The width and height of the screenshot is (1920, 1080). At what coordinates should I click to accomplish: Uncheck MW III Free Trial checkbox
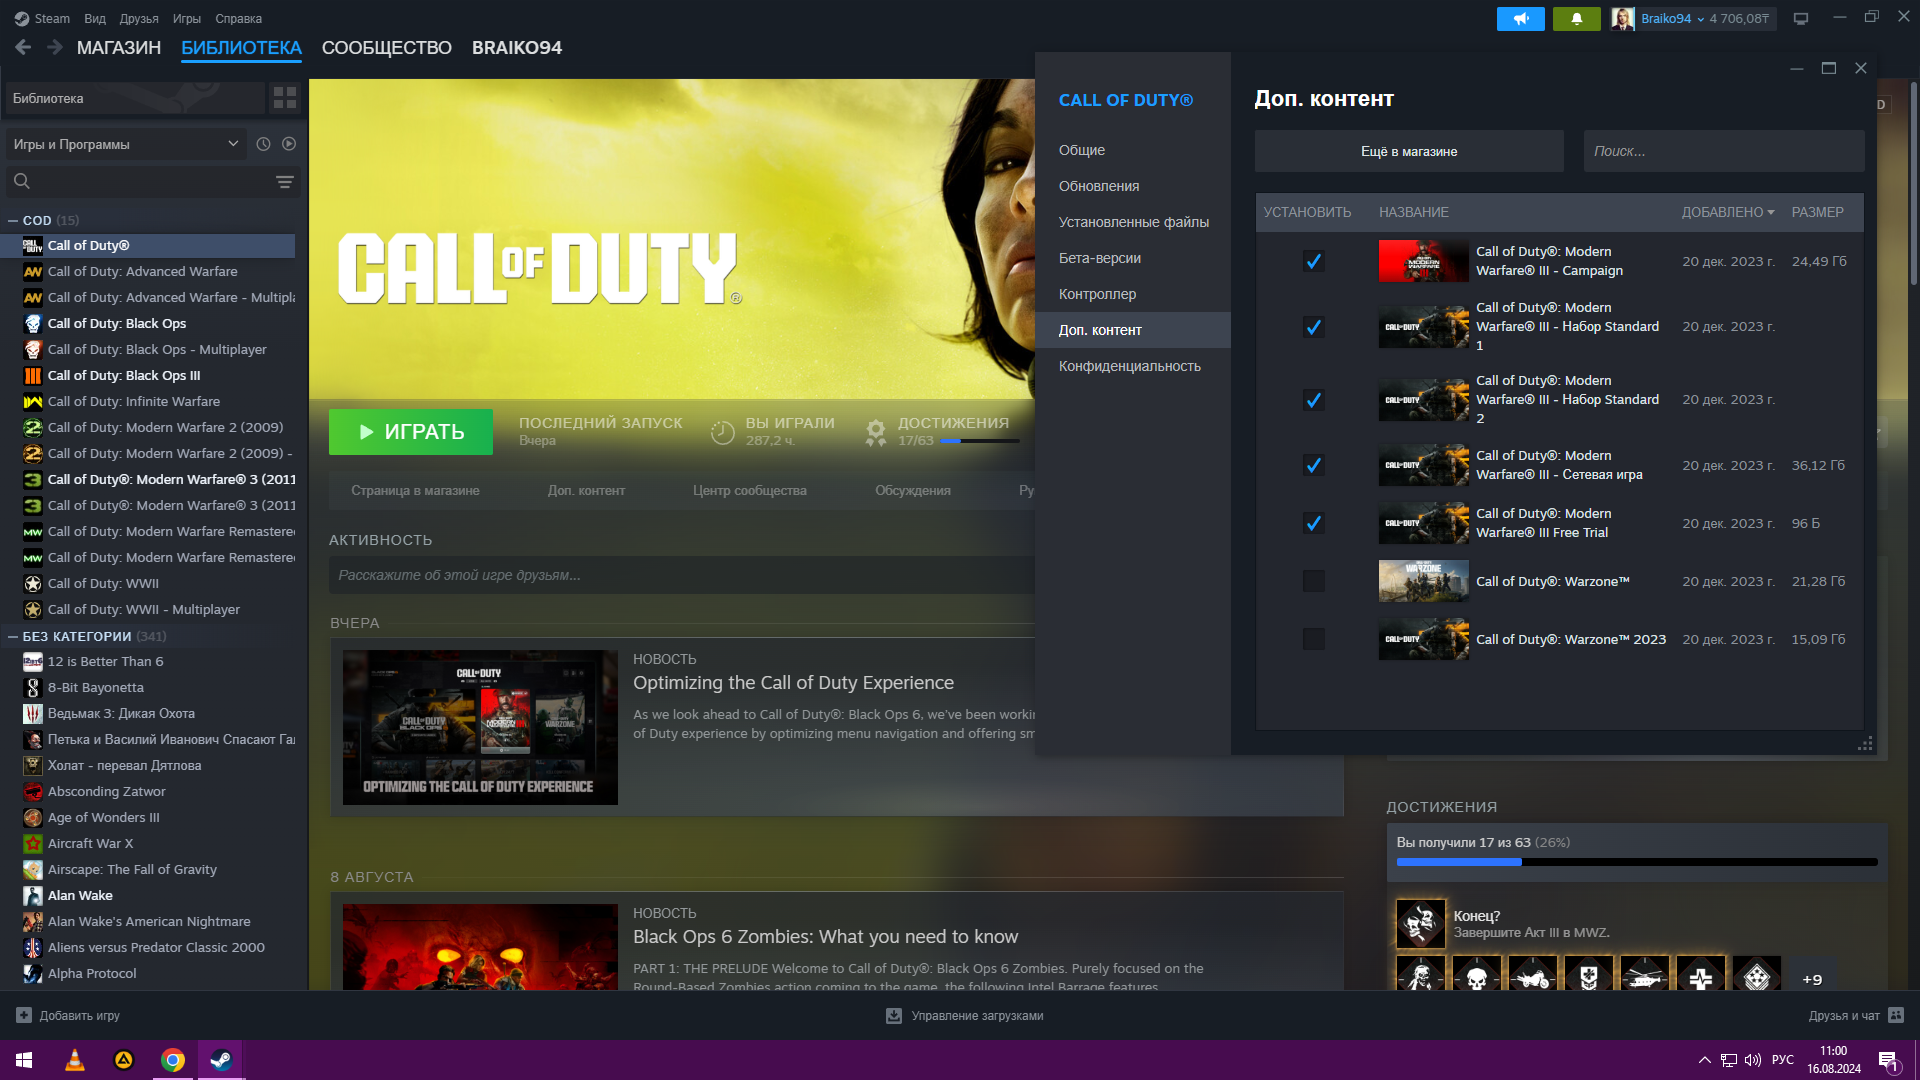(x=1314, y=523)
